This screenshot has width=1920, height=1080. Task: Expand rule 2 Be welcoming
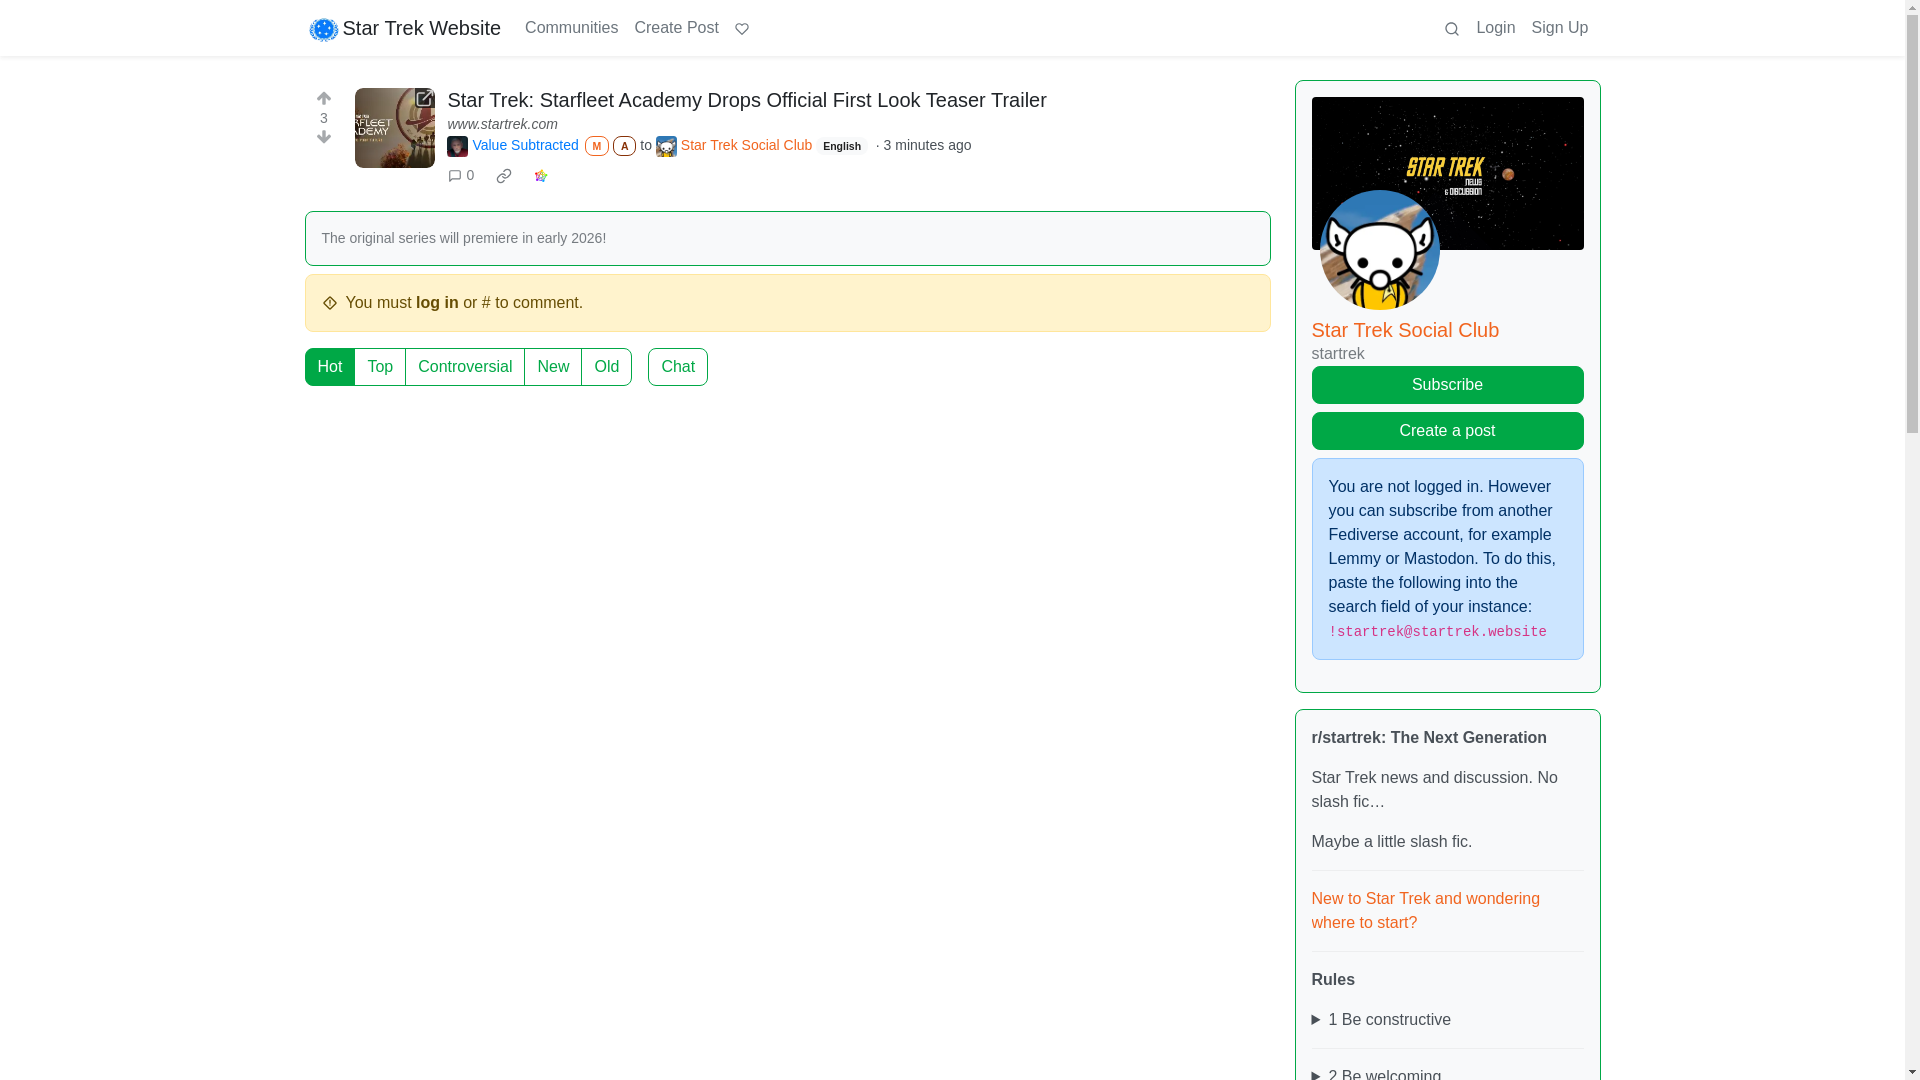(1447, 1074)
